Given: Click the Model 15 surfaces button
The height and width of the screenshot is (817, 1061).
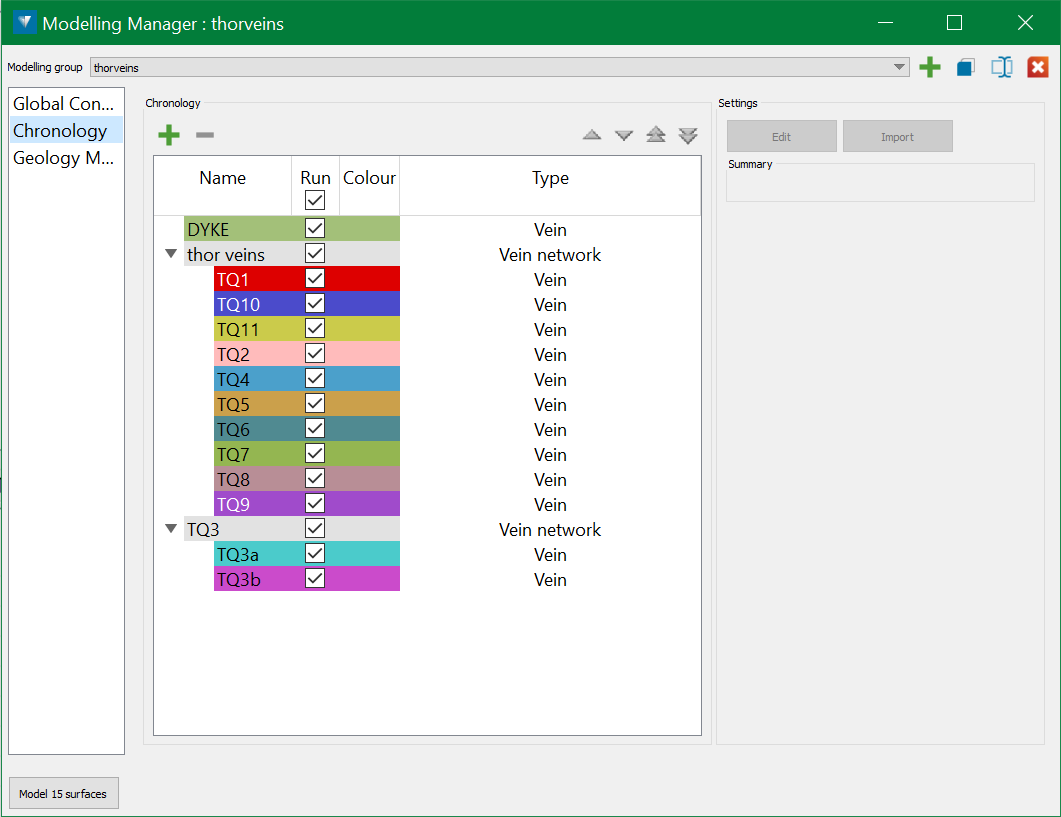Looking at the screenshot, I should pyautogui.click(x=63, y=794).
